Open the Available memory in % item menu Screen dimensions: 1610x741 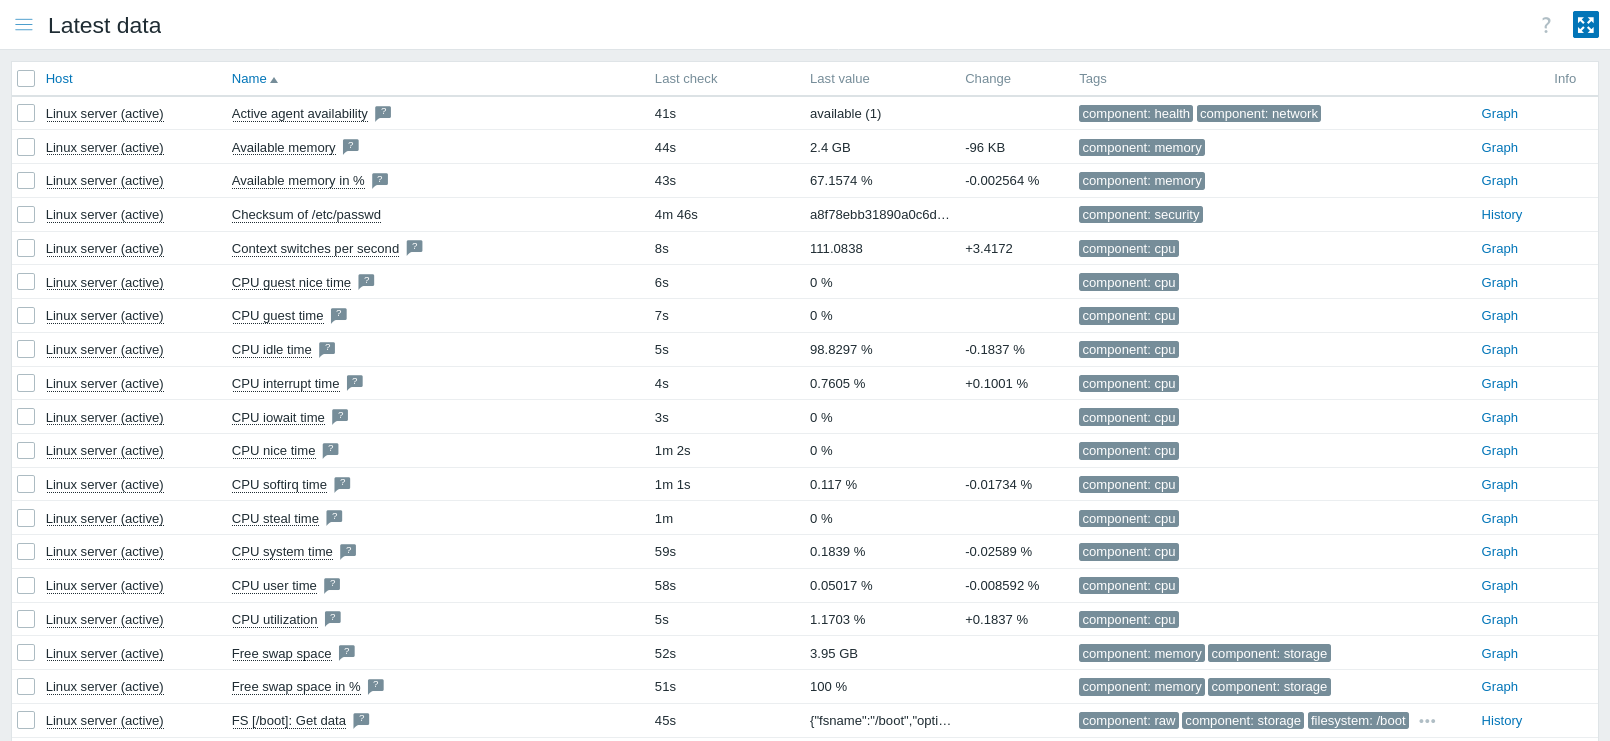[298, 181]
